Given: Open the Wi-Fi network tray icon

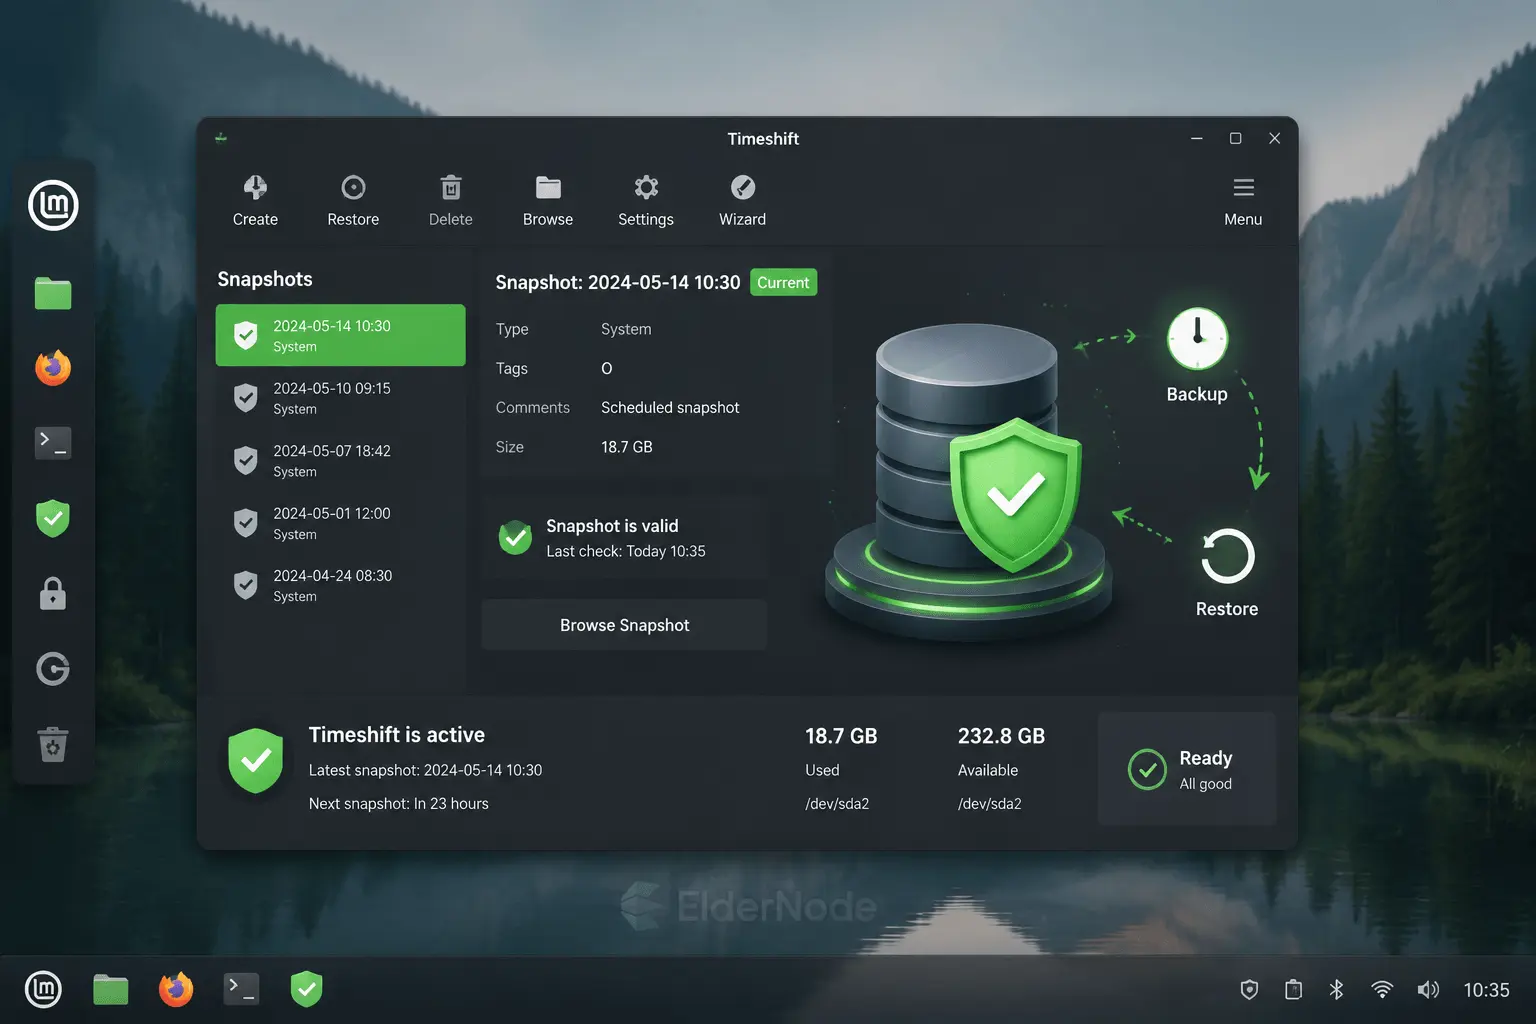Looking at the screenshot, I should (x=1382, y=990).
